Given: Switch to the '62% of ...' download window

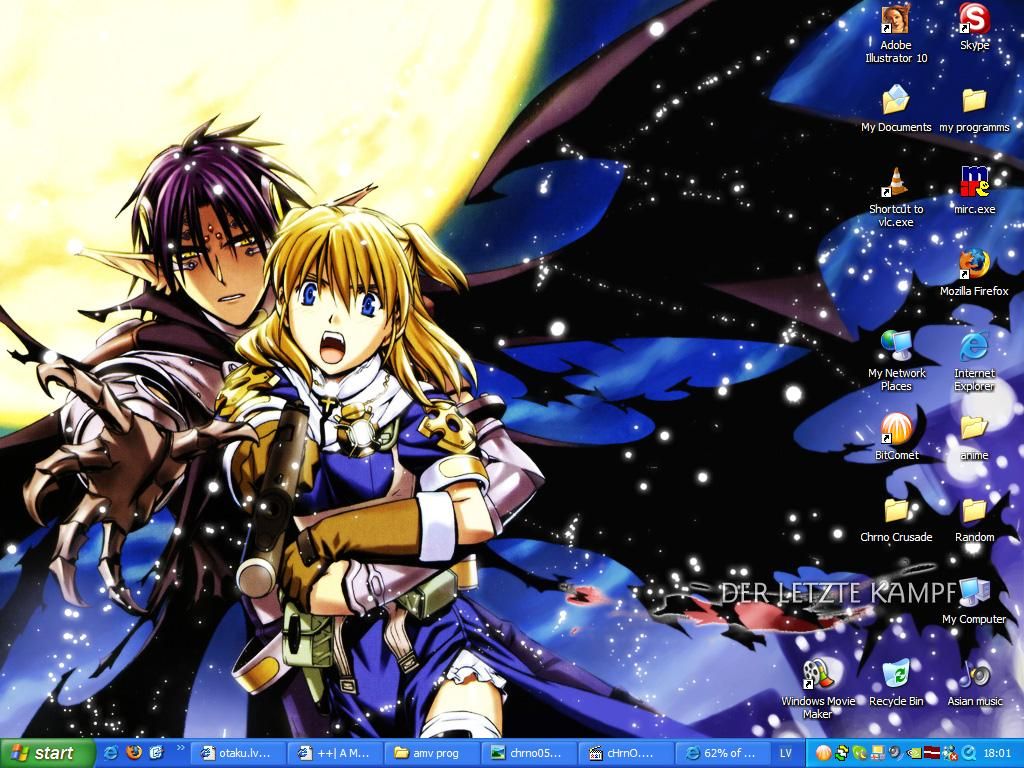Looking at the screenshot, I should (x=725, y=753).
